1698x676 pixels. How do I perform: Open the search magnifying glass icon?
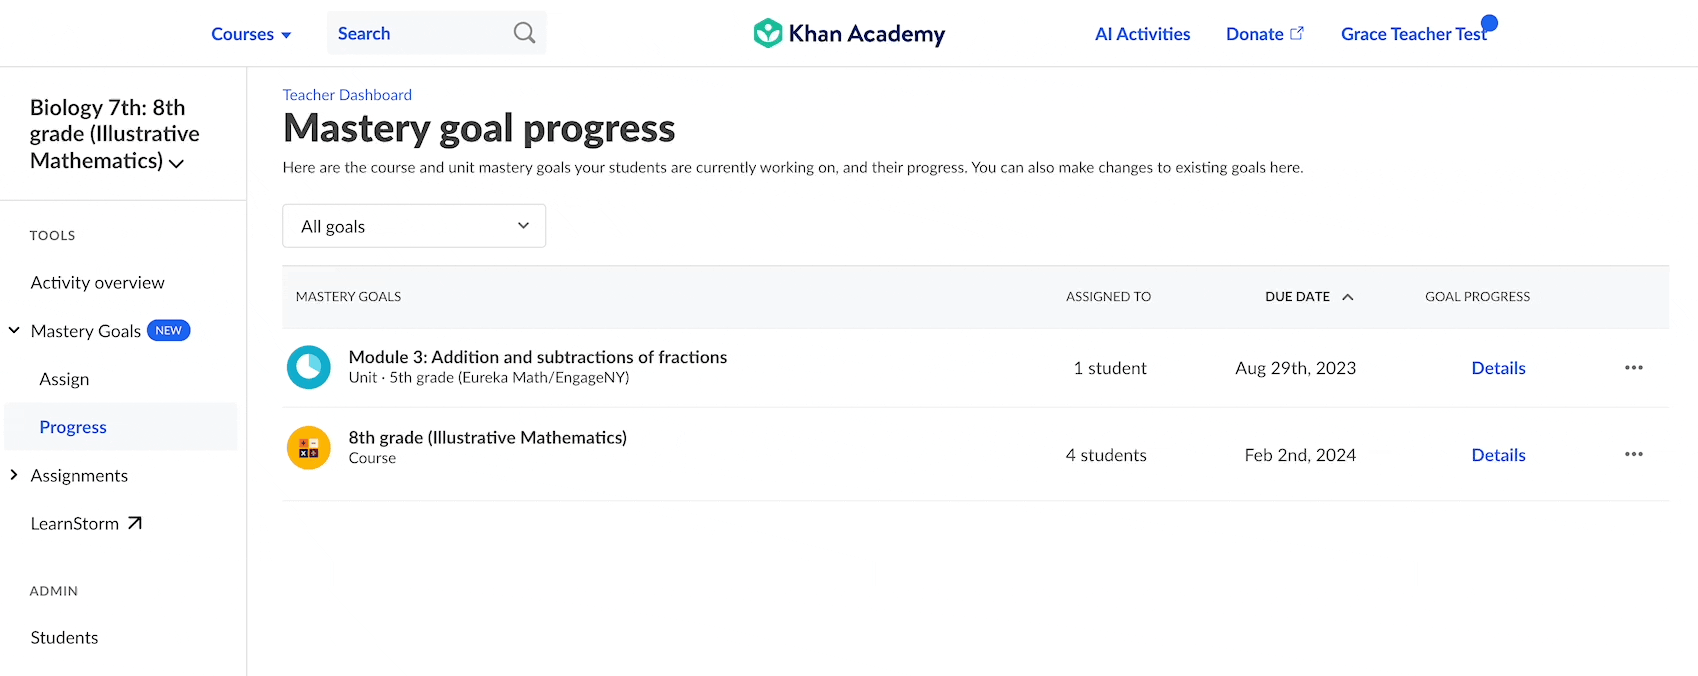(524, 33)
